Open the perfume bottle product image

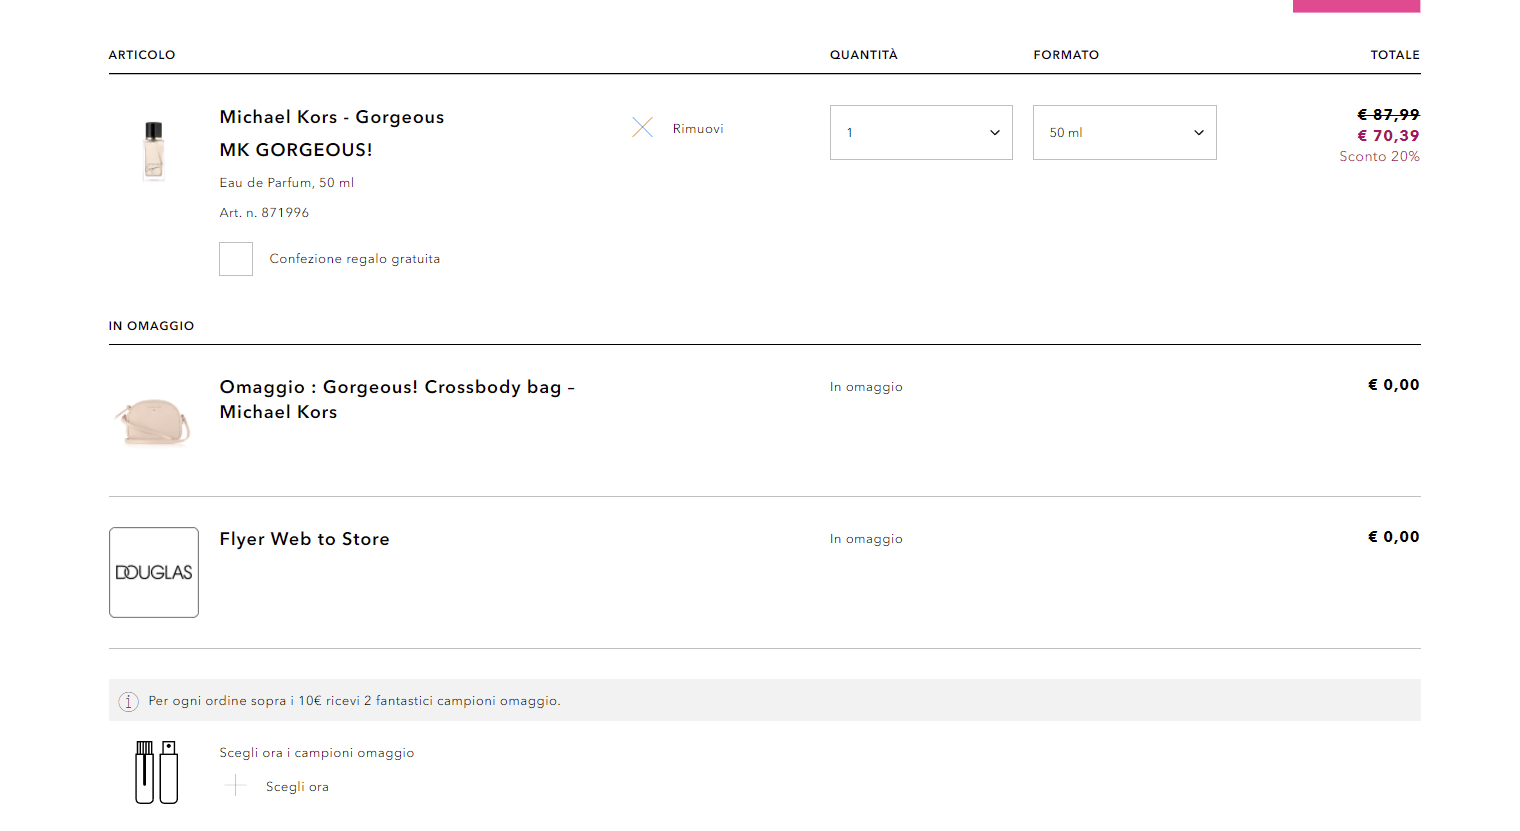pos(153,149)
